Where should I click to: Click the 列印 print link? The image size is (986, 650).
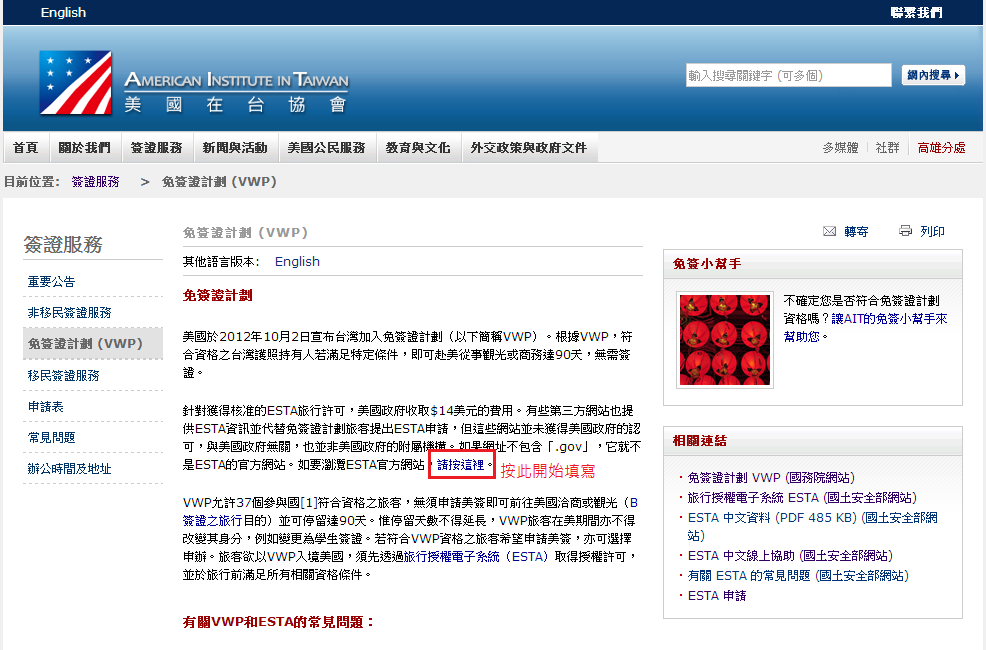[x=932, y=231]
